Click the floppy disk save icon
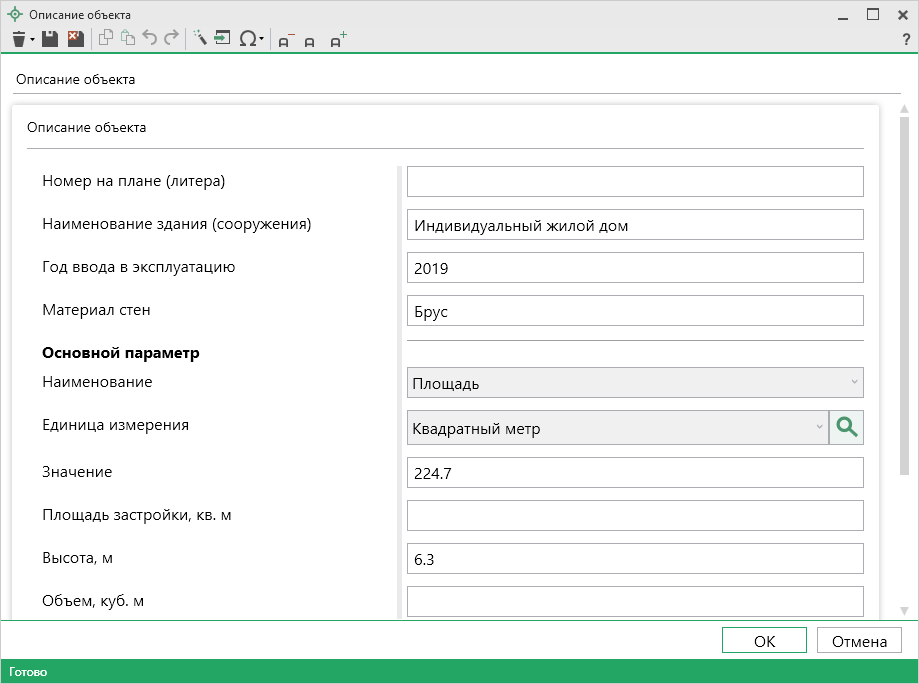Screen dimensions: 919x684 50,39
